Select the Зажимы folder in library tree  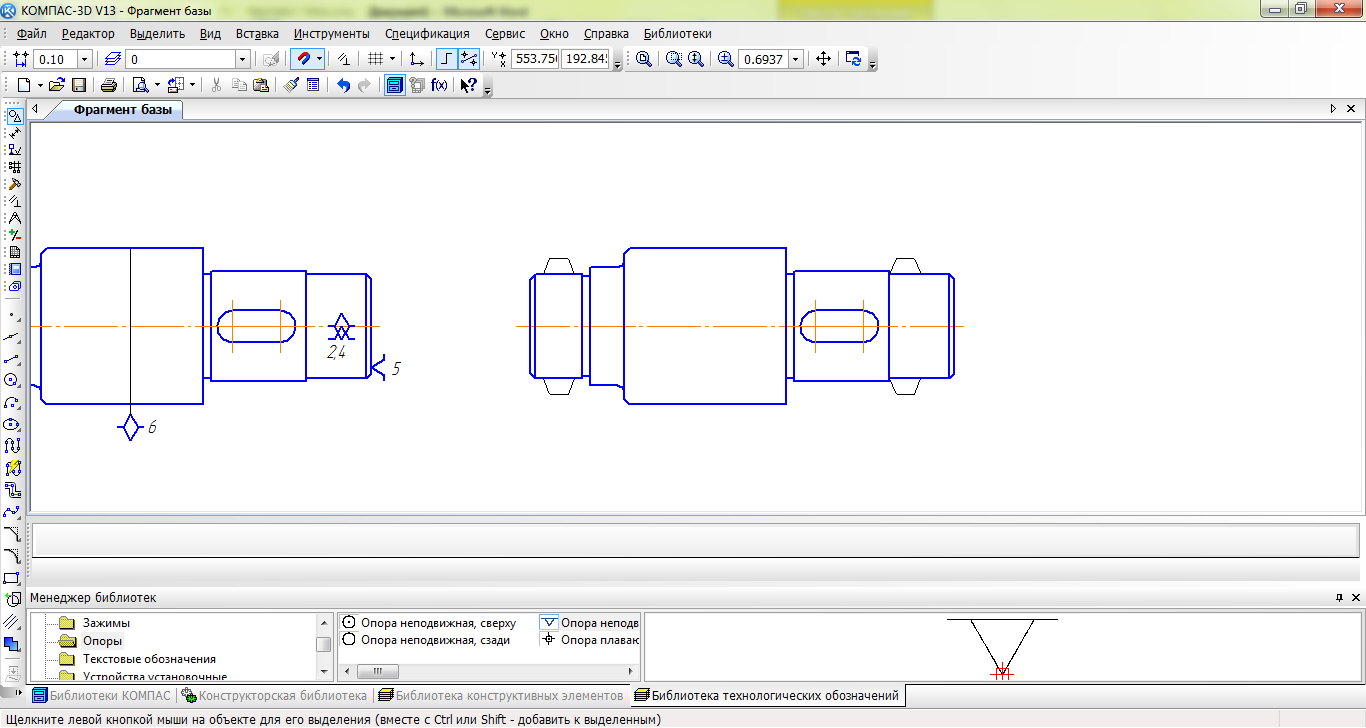(x=106, y=623)
